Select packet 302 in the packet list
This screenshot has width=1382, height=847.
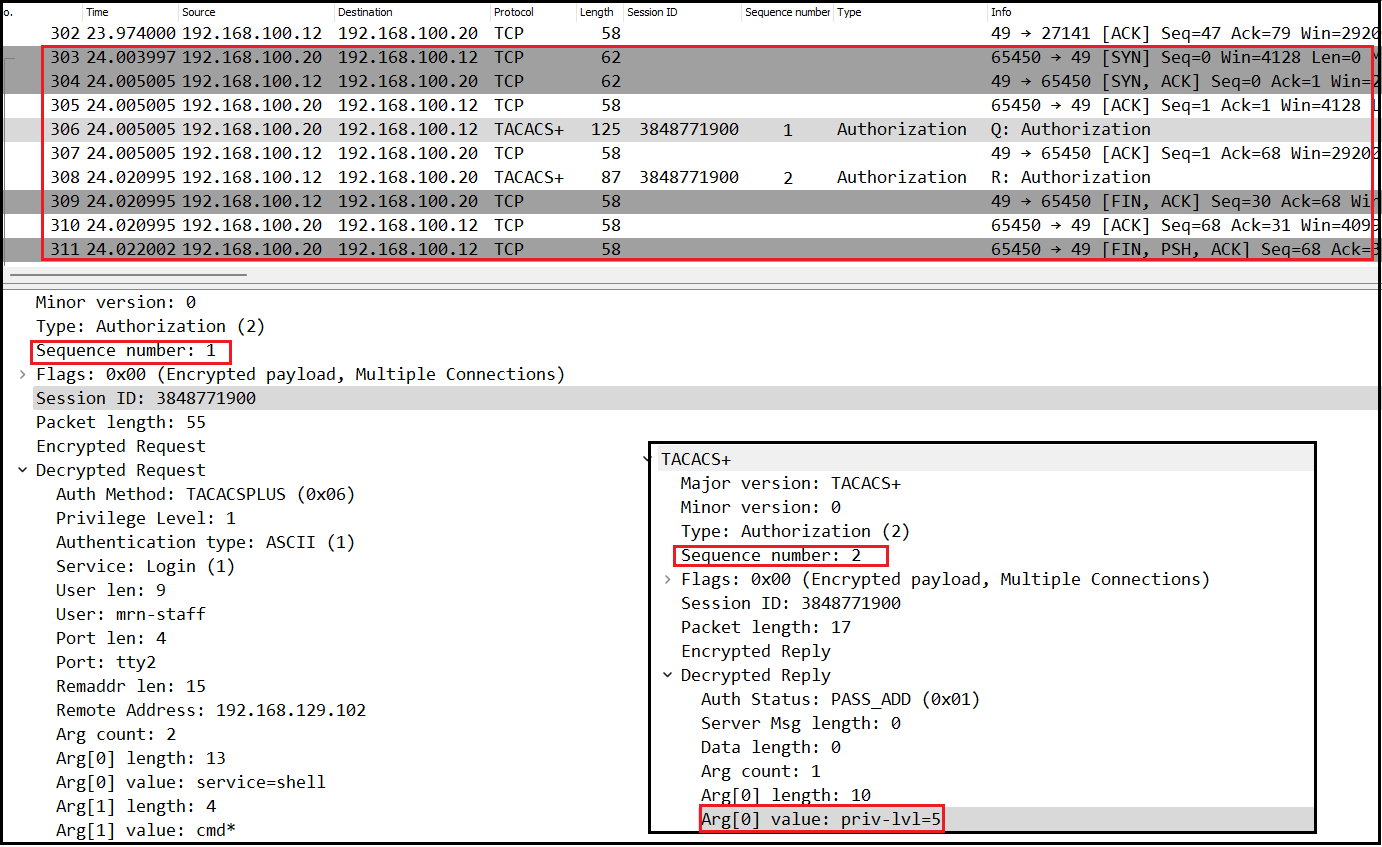(600, 33)
